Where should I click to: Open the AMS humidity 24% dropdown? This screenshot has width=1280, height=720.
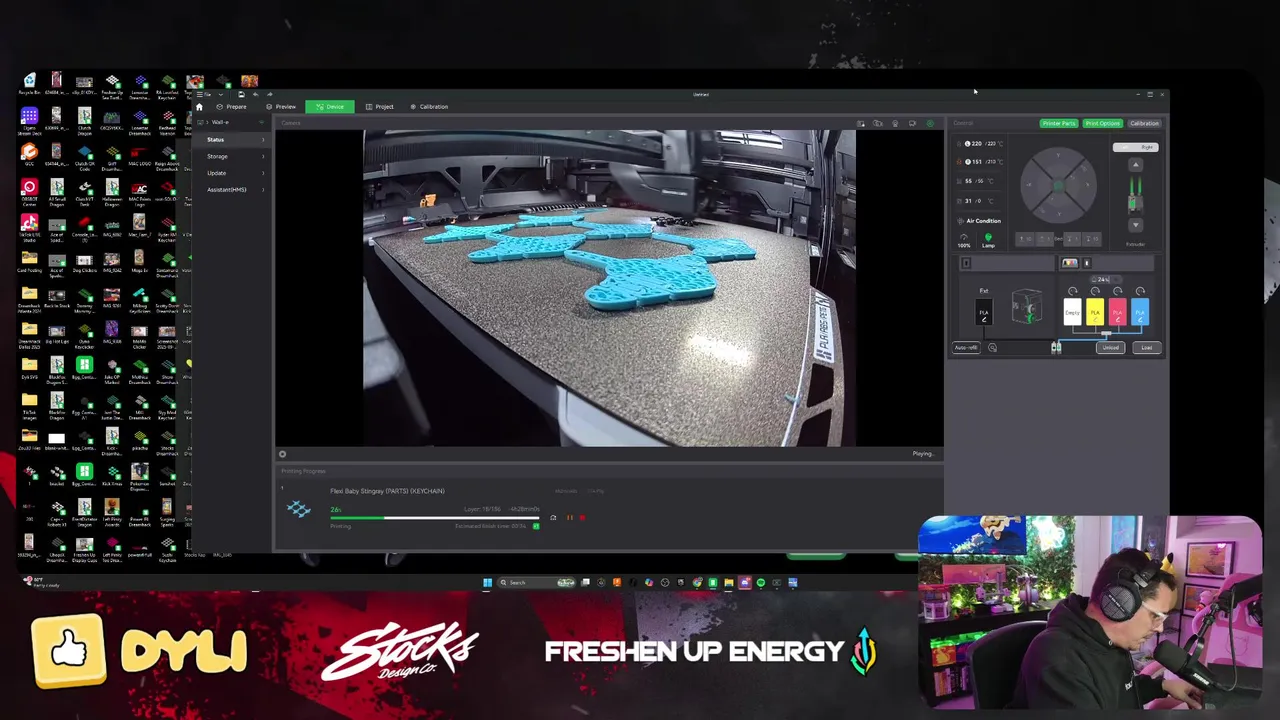tap(1106, 279)
